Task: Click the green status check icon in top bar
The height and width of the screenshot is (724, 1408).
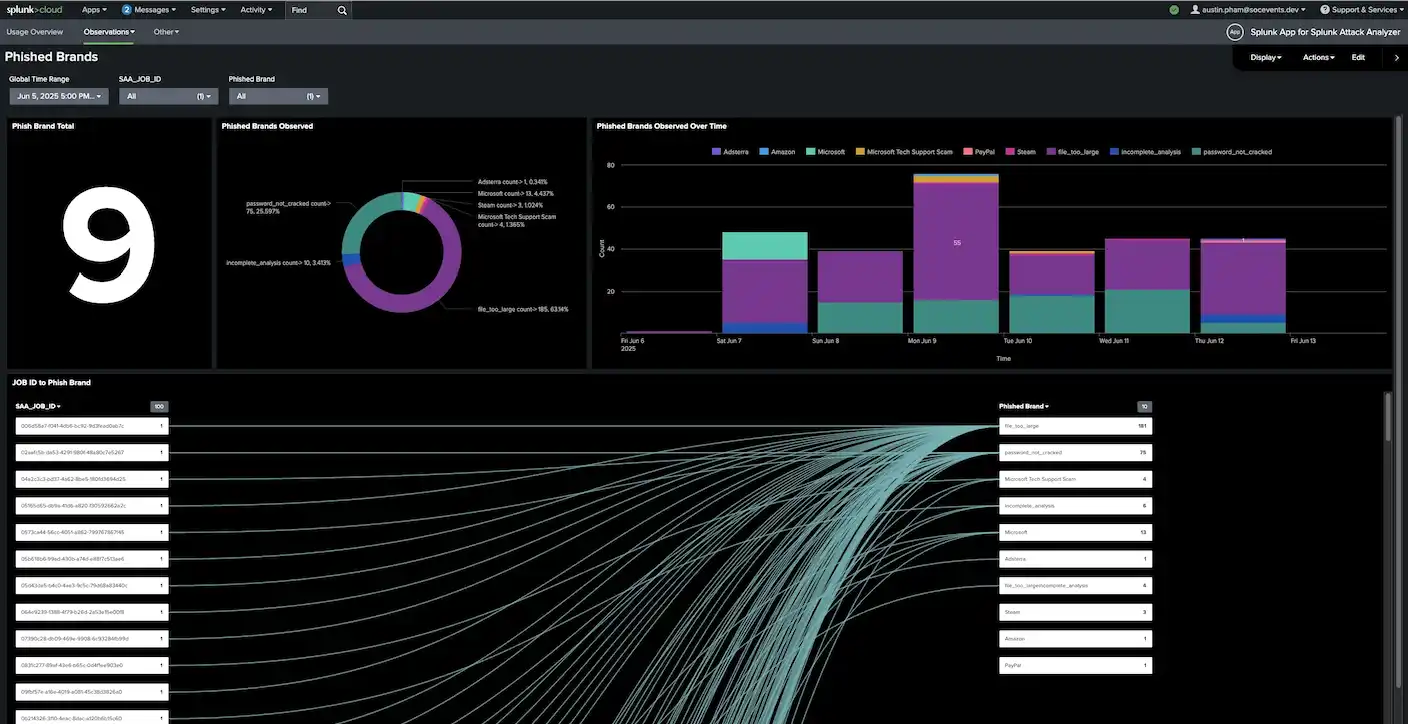Action: coord(1174,9)
